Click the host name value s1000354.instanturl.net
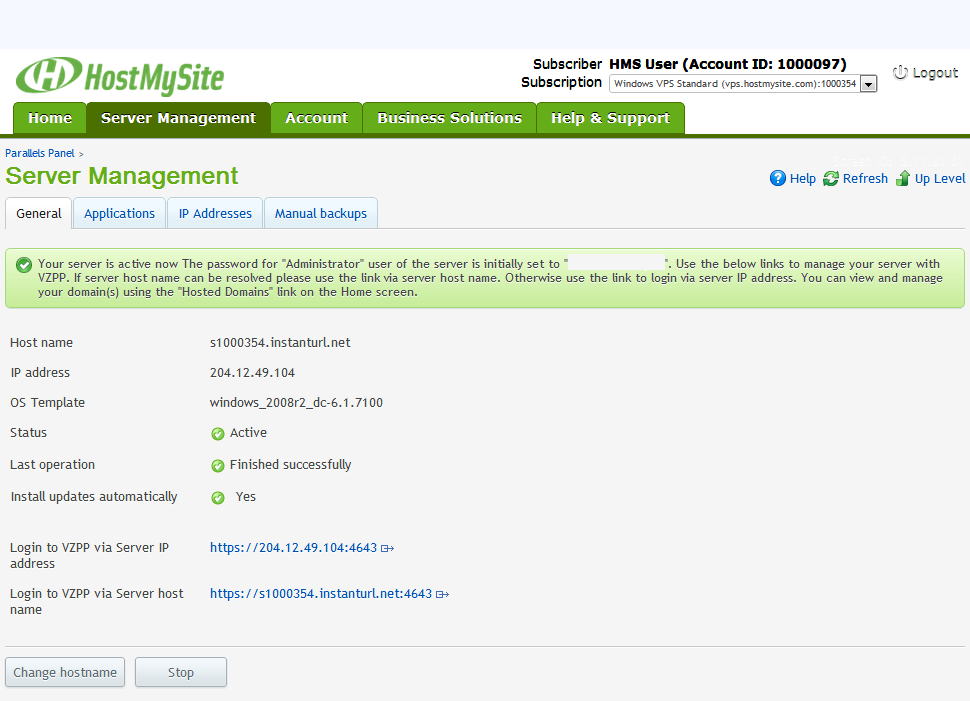The image size is (970, 701). (x=280, y=342)
